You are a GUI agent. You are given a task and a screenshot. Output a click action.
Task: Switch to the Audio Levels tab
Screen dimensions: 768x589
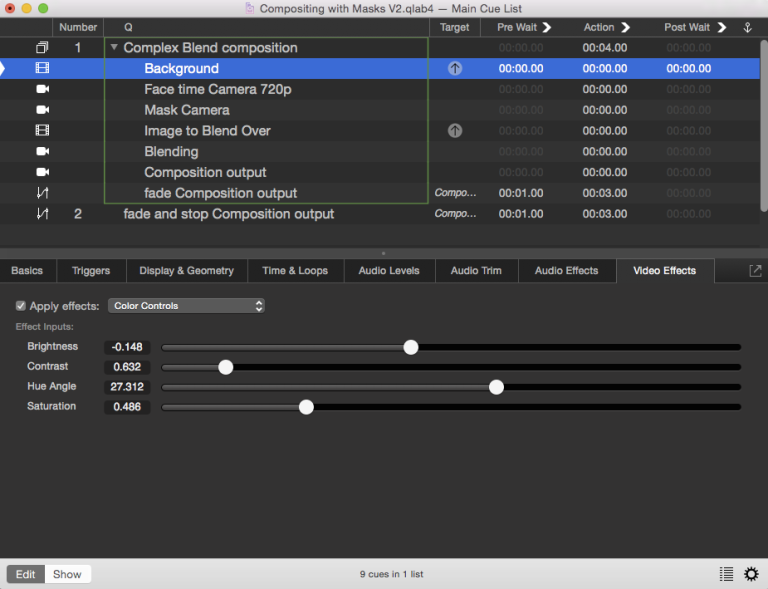coord(389,271)
